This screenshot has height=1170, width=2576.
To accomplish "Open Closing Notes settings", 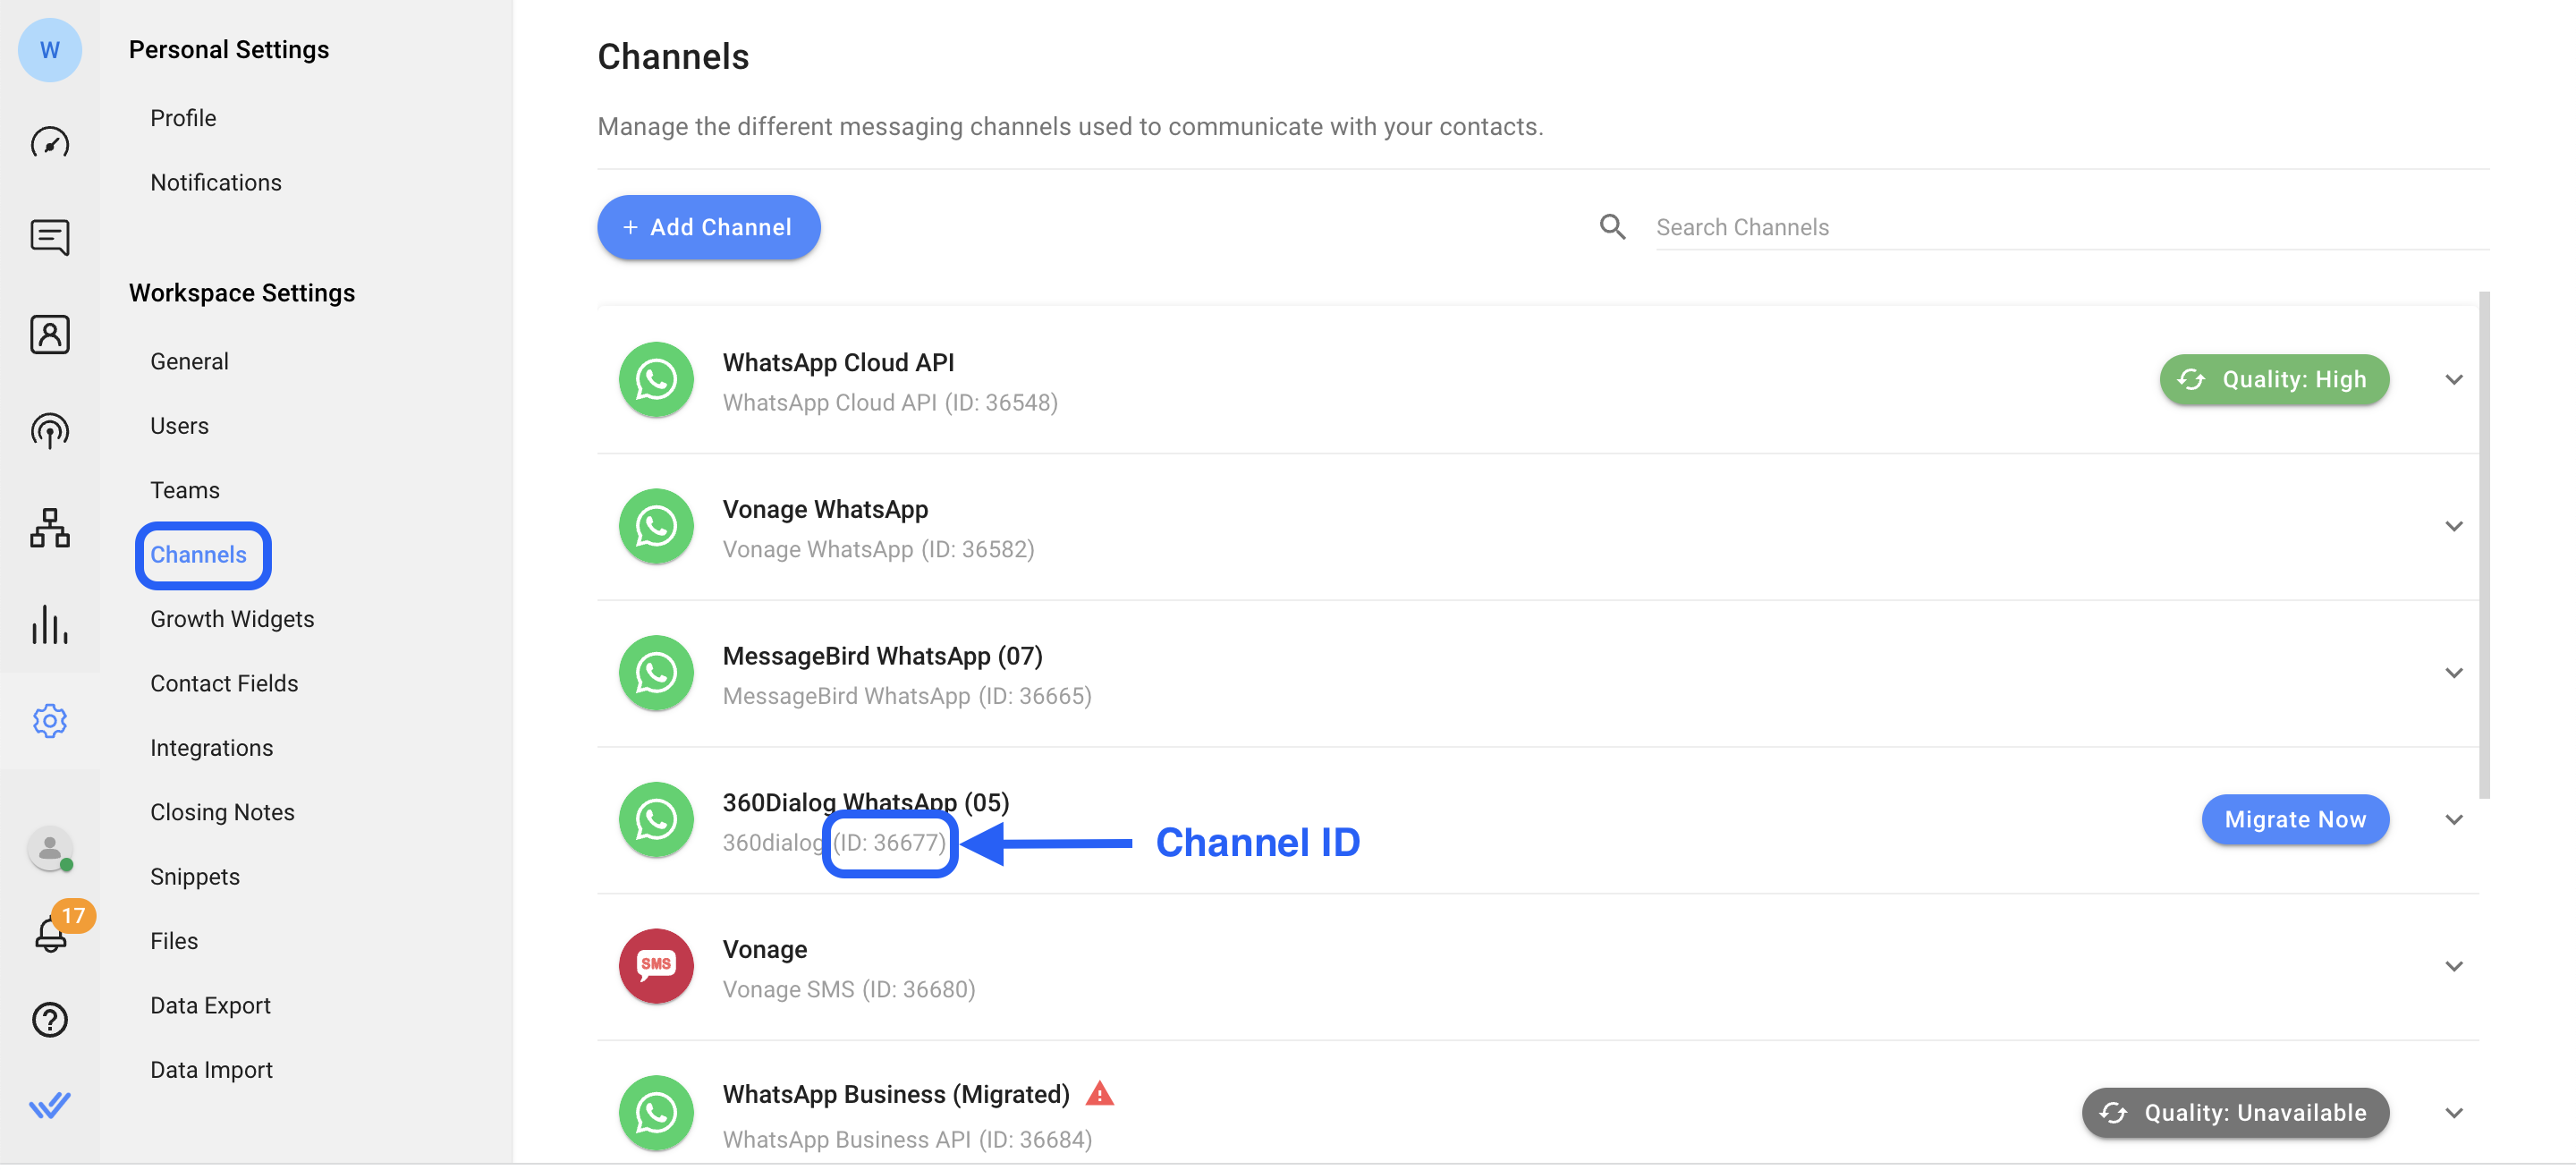I will 222,813.
